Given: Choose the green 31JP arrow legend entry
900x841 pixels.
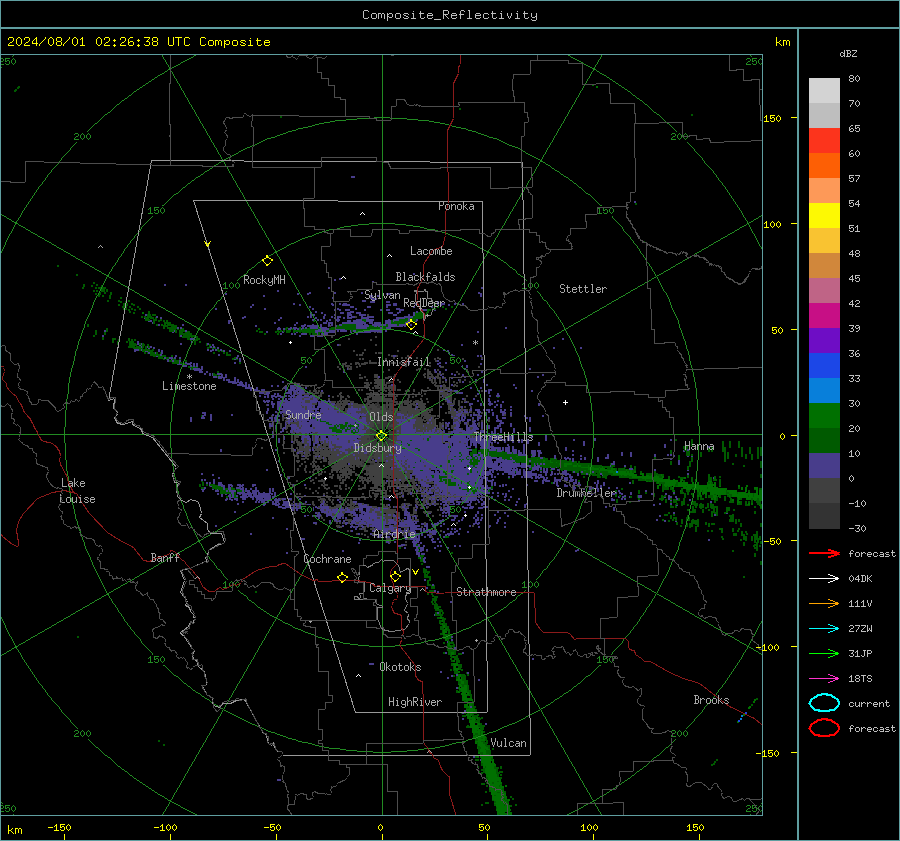Looking at the screenshot, I should 824,653.
